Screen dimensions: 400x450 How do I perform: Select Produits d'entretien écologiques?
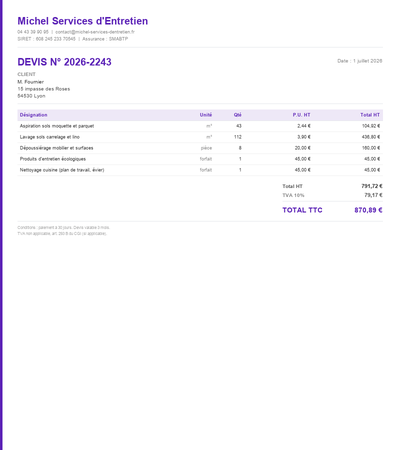pos(53,159)
